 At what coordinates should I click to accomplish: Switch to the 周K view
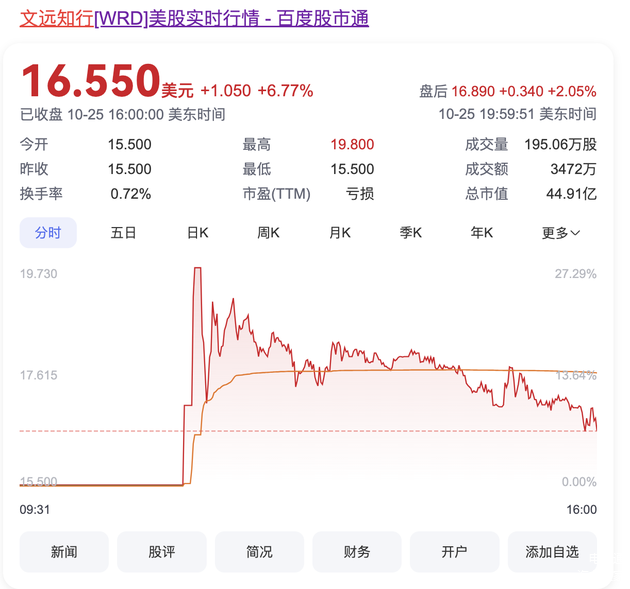click(268, 233)
